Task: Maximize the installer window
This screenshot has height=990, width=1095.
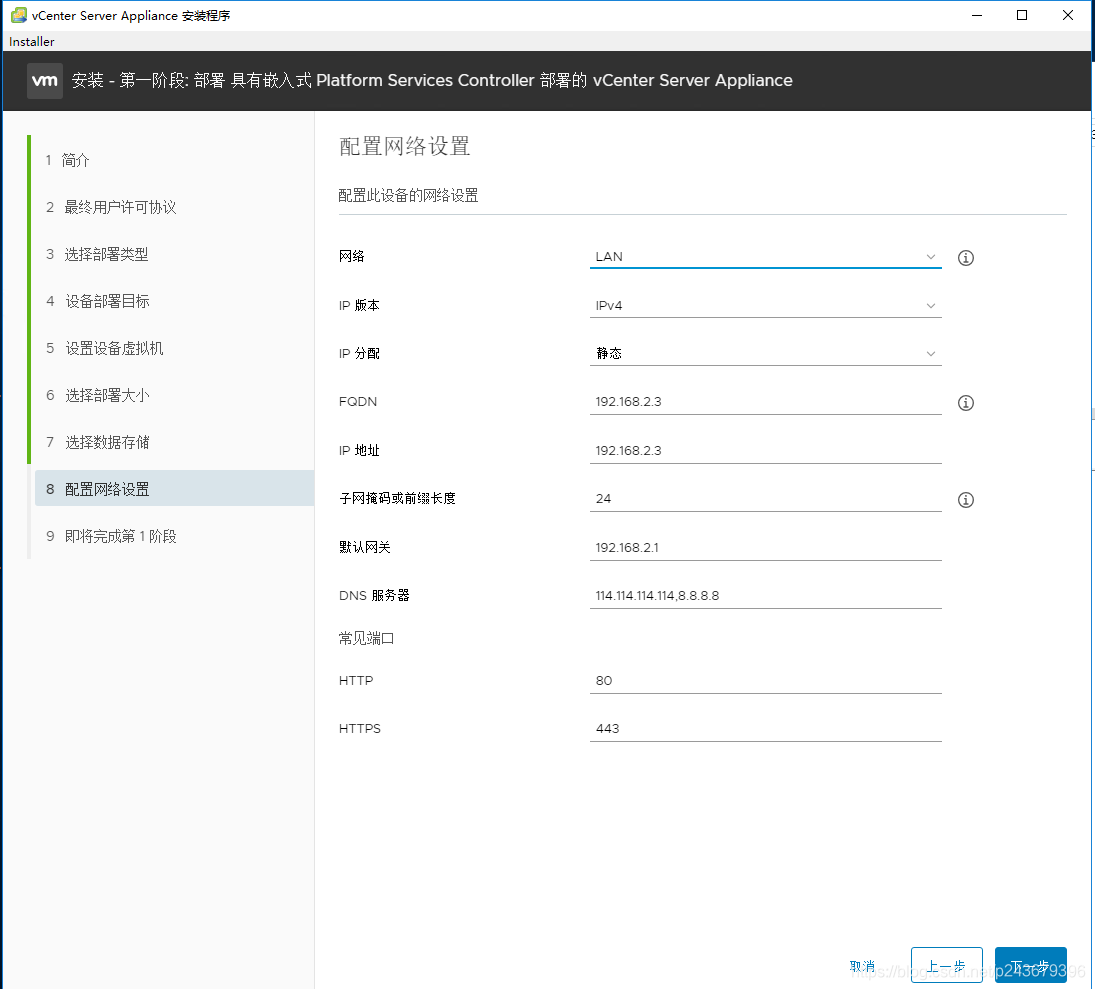Action: (x=1022, y=15)
